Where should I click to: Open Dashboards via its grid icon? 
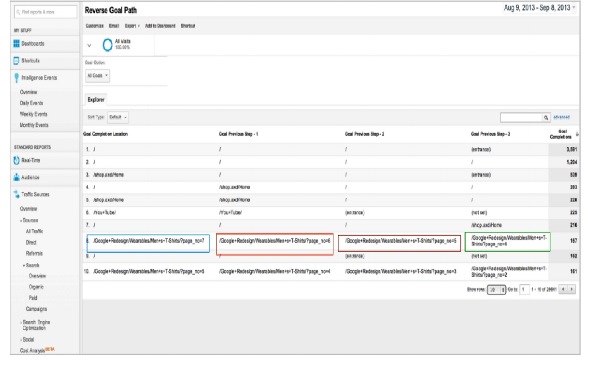coord(16,44)
